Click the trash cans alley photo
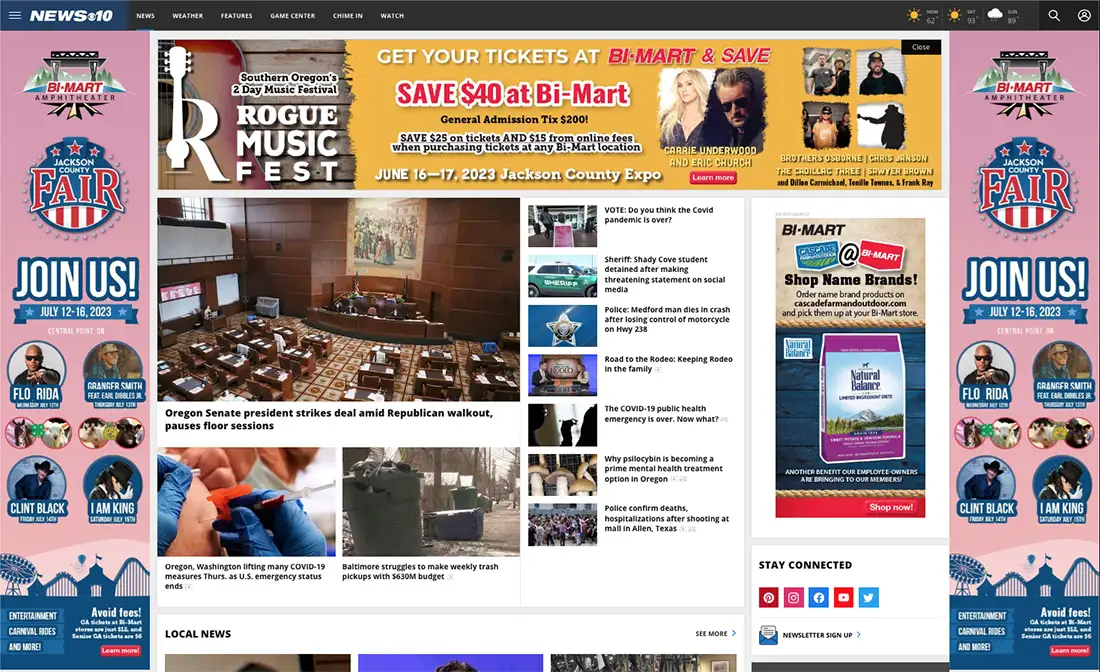1100x672 pixels. pos(431,502)
